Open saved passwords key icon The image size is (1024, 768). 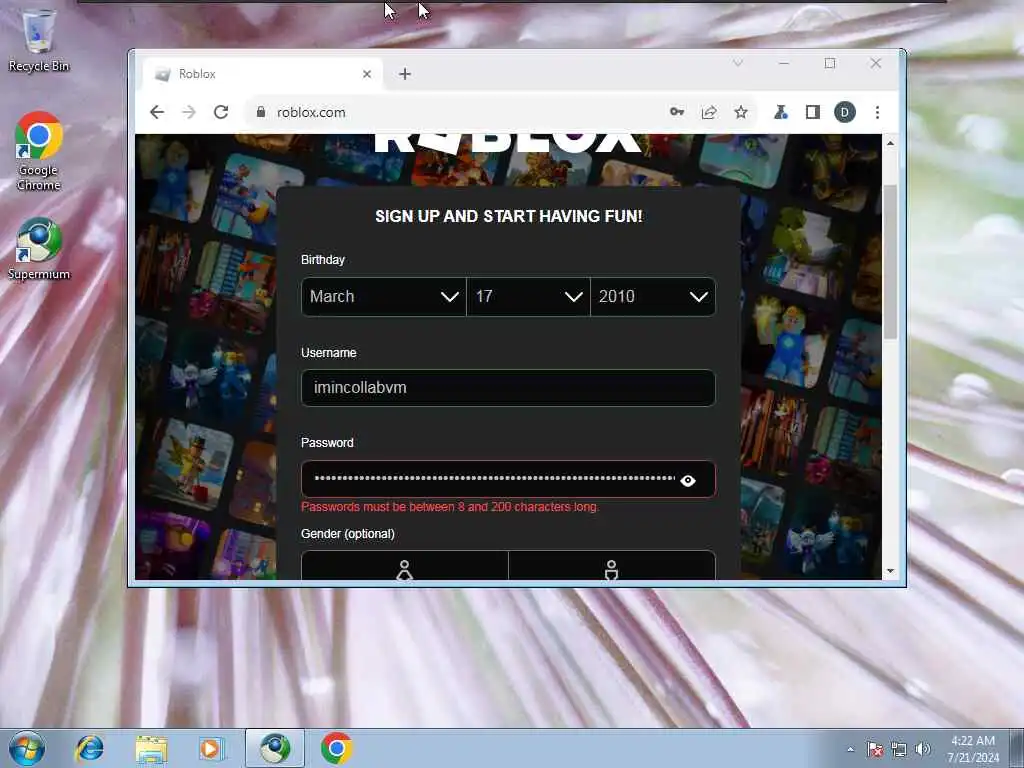(x=677, y=112)
